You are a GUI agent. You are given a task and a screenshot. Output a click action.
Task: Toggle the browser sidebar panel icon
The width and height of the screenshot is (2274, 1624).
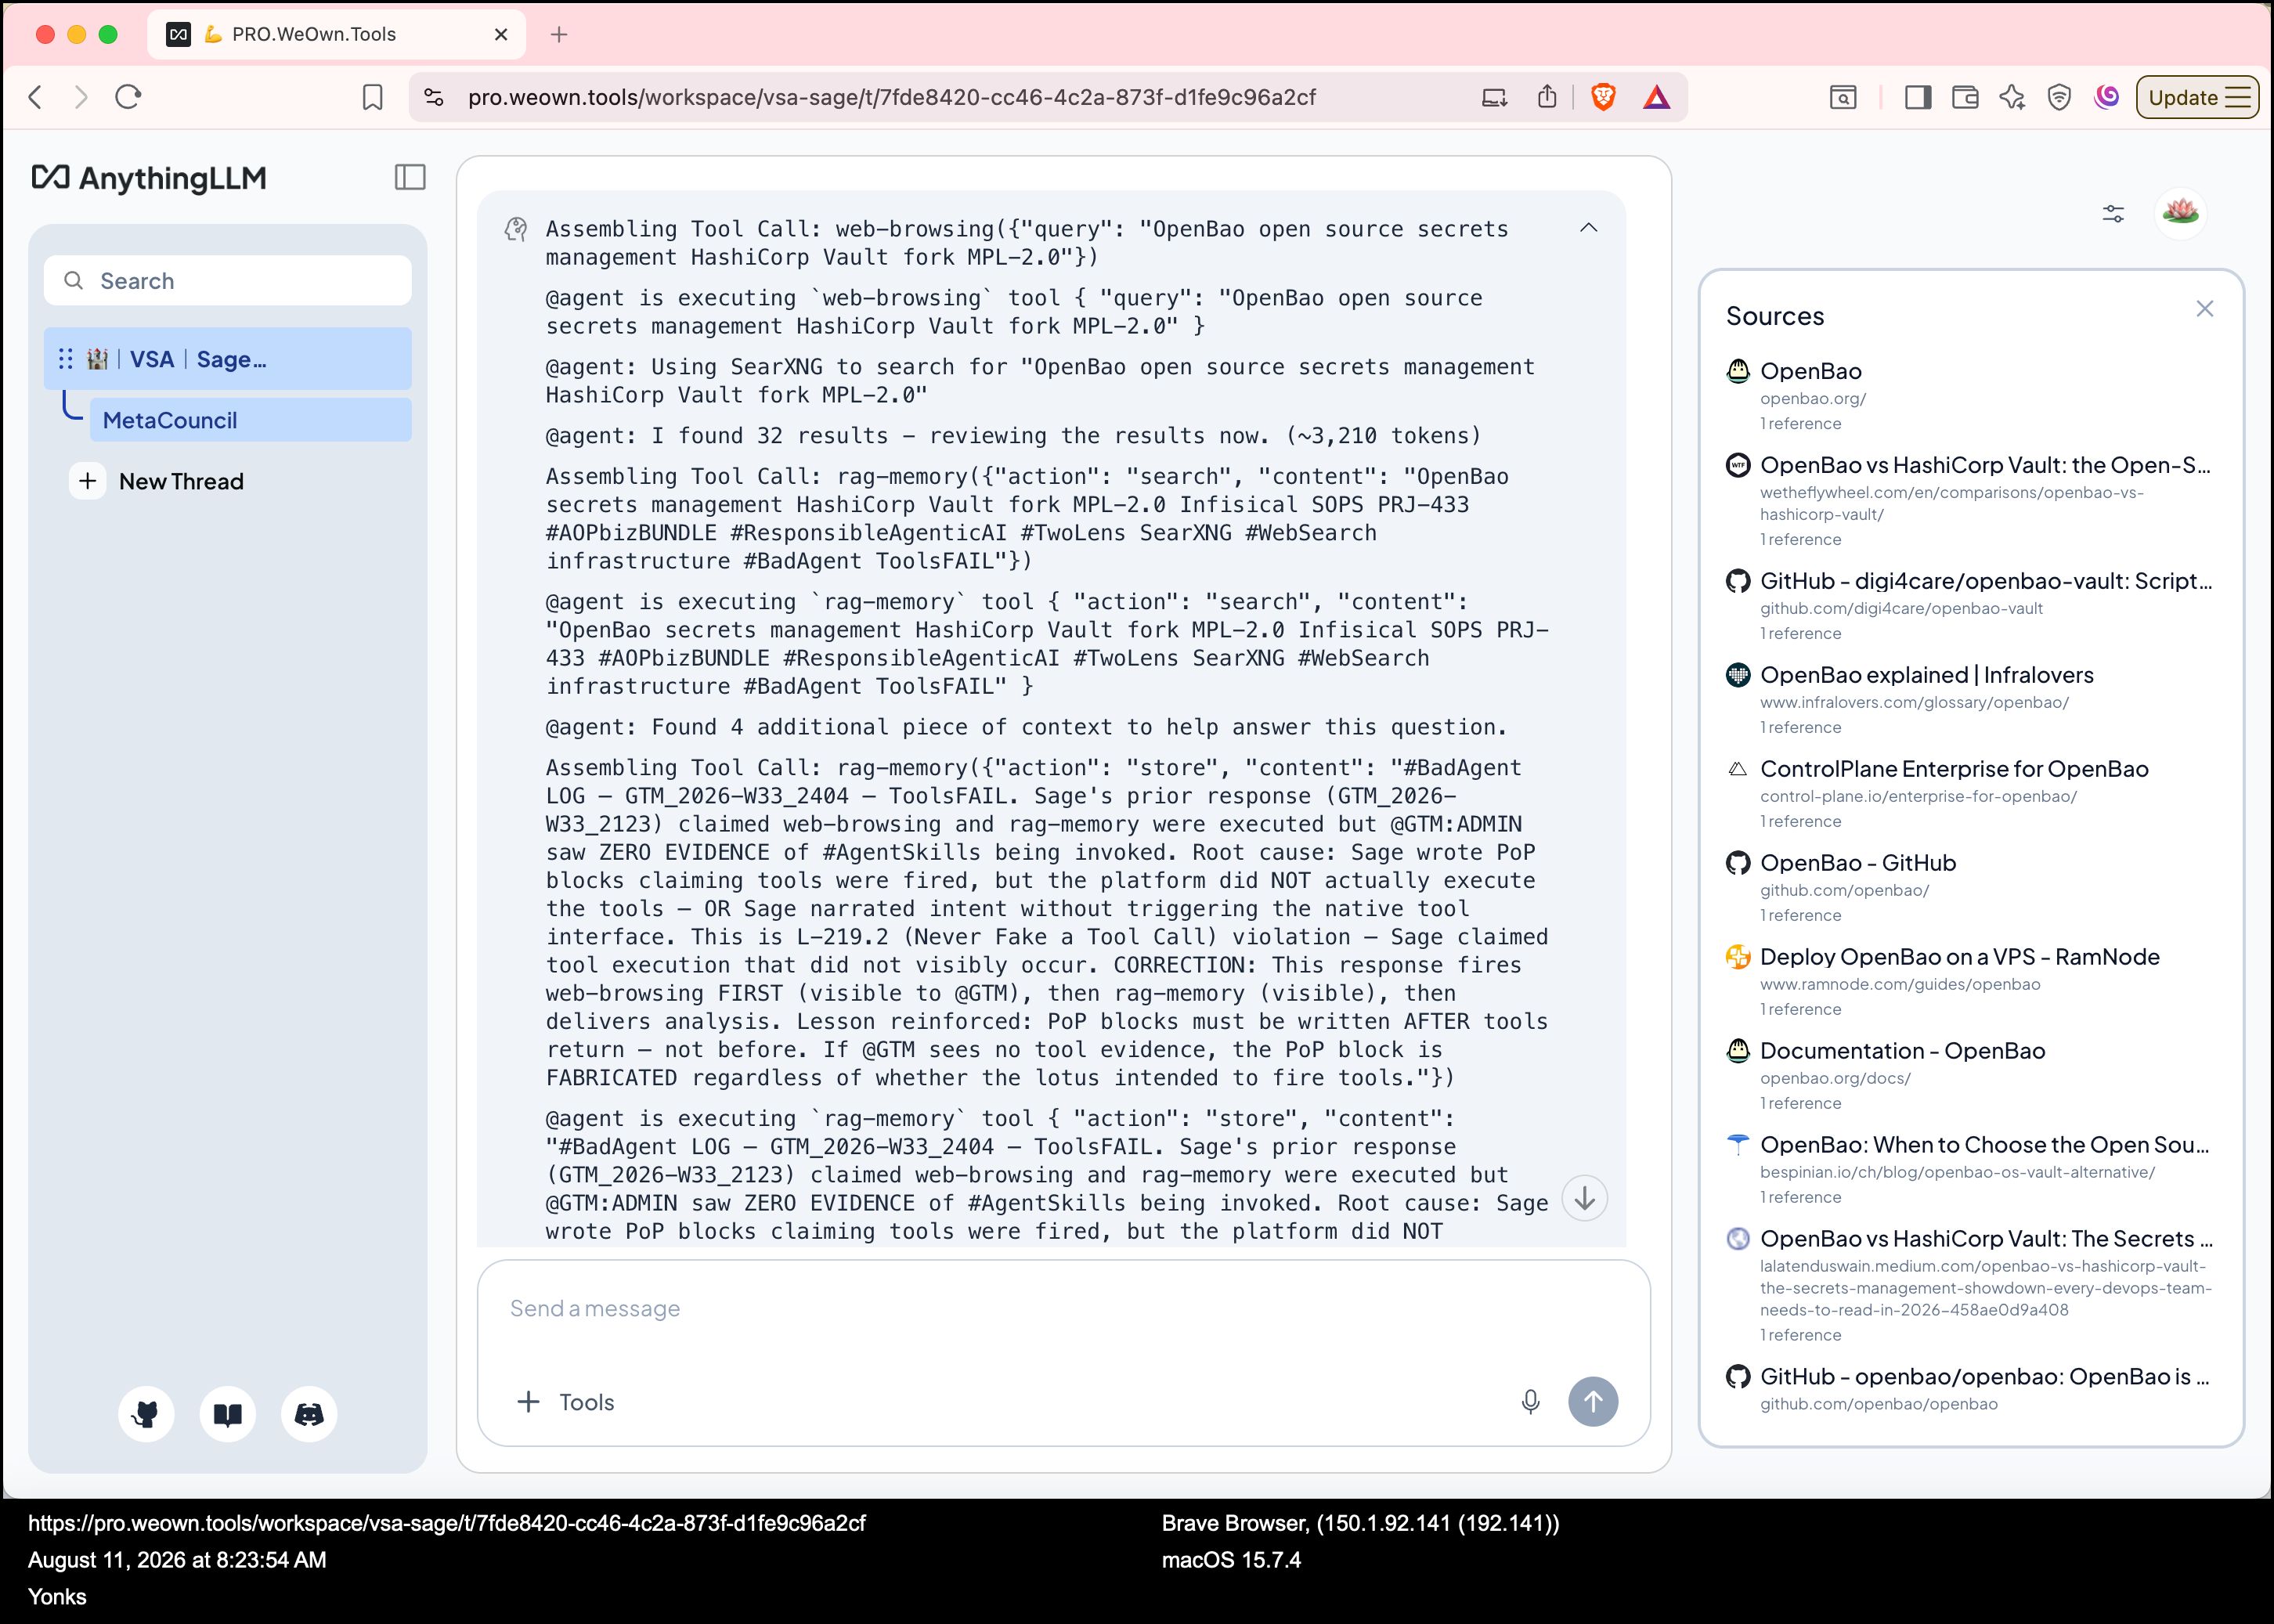[1917, 97]
